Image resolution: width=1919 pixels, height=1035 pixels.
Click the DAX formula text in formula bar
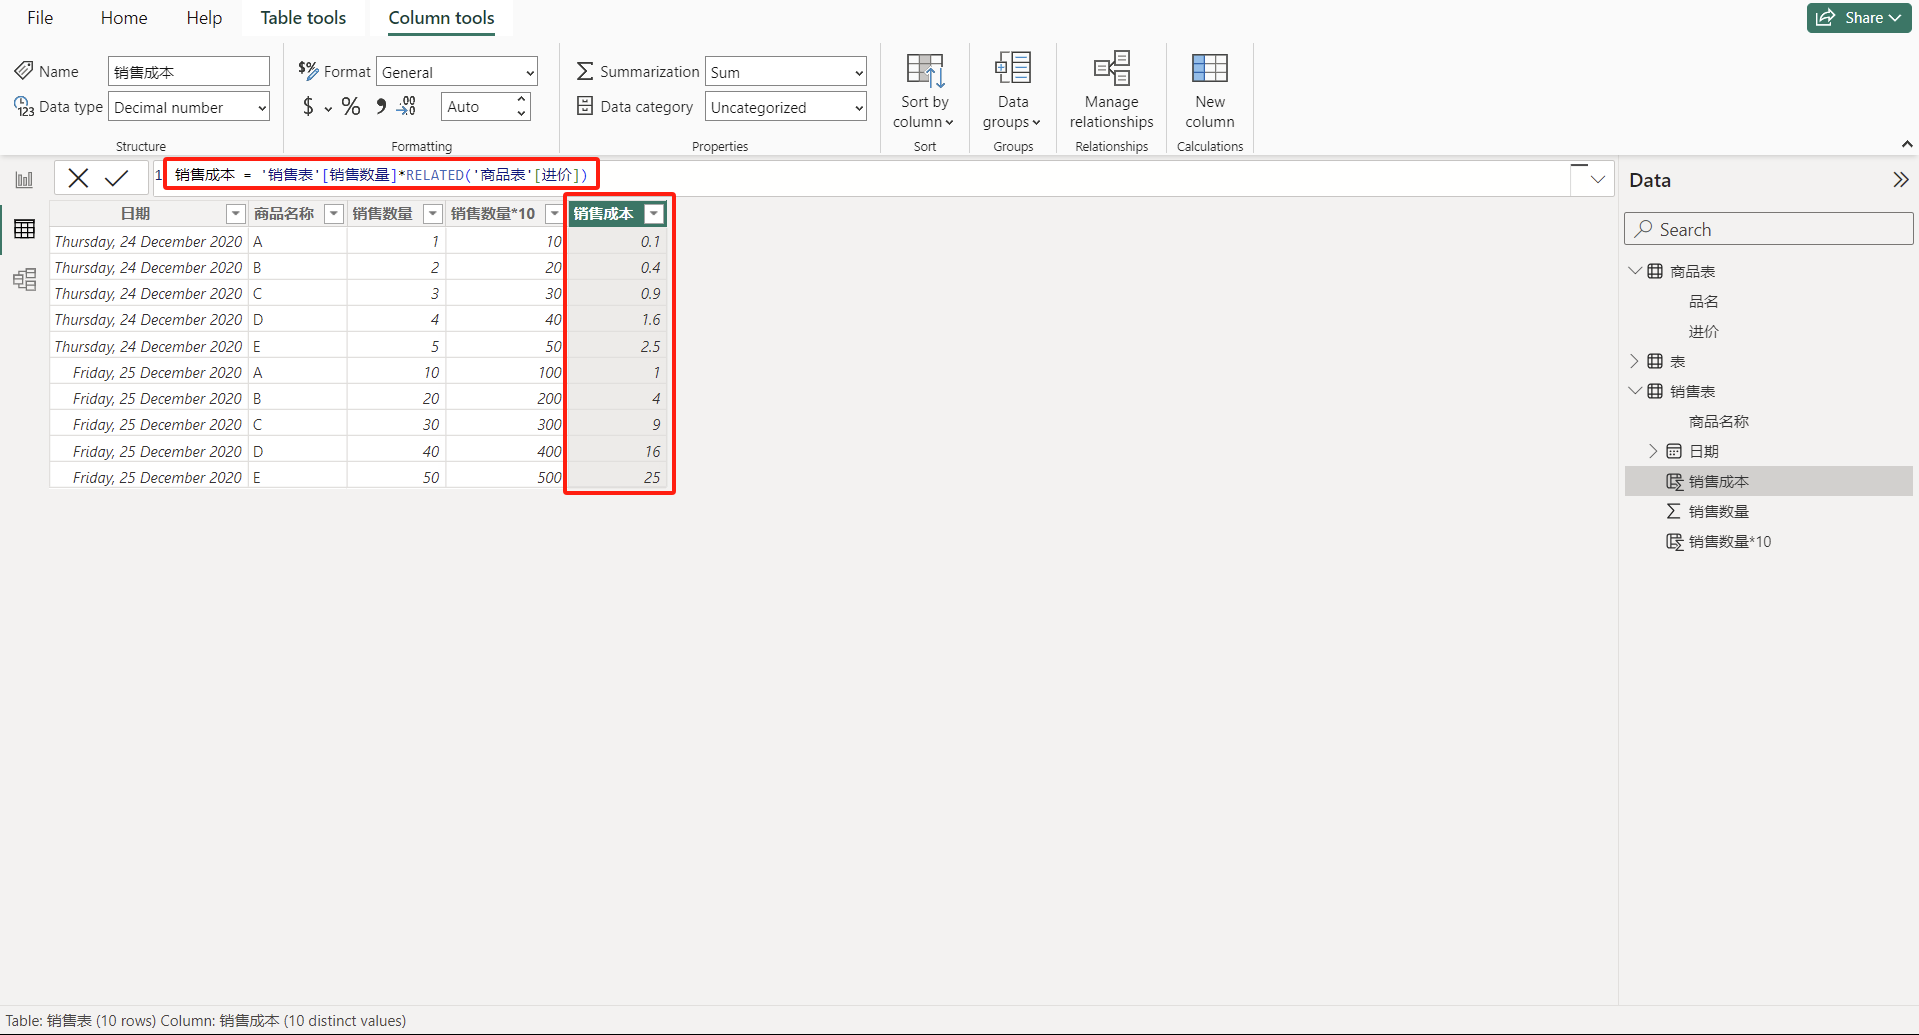(381, 175)
